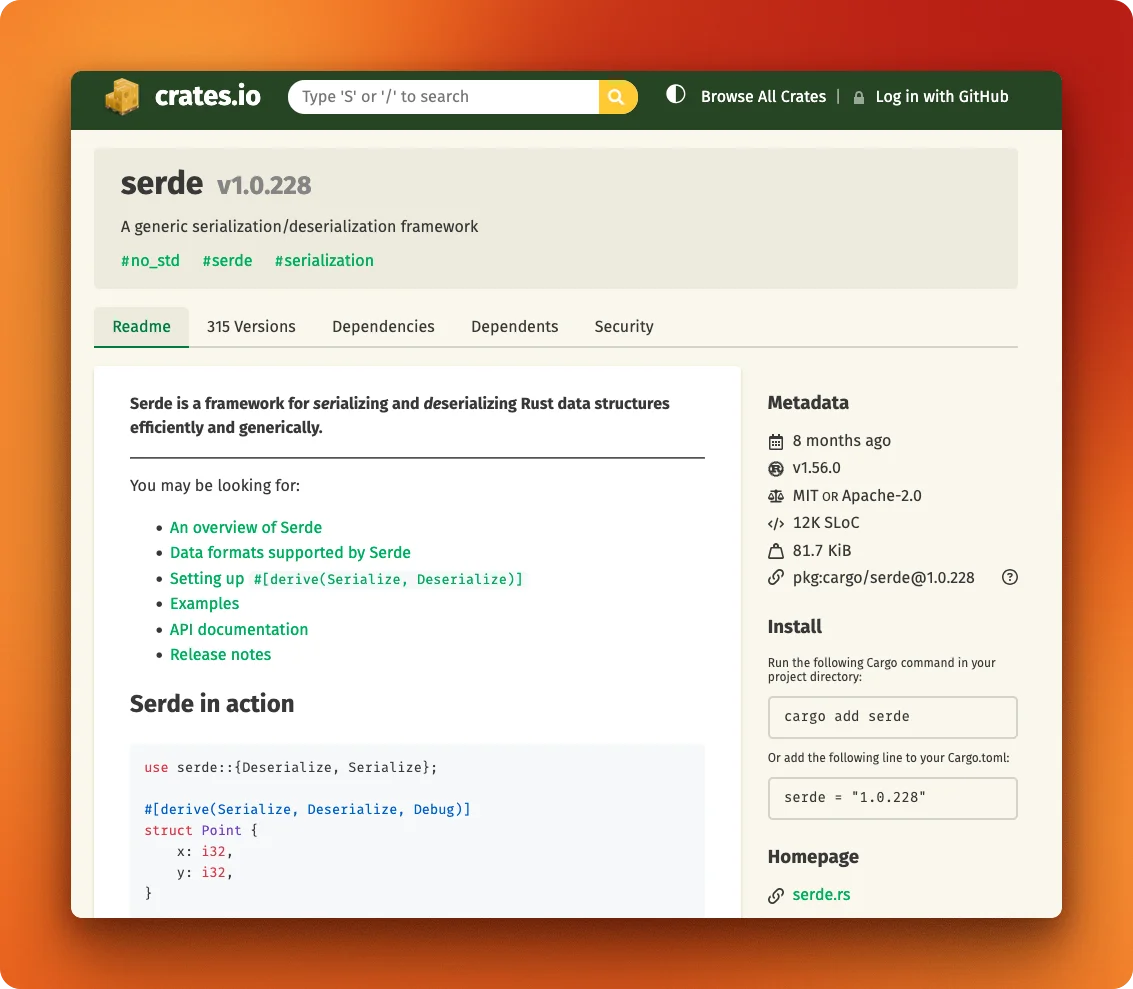Copy the cargo add serde command box

[892, 717]
